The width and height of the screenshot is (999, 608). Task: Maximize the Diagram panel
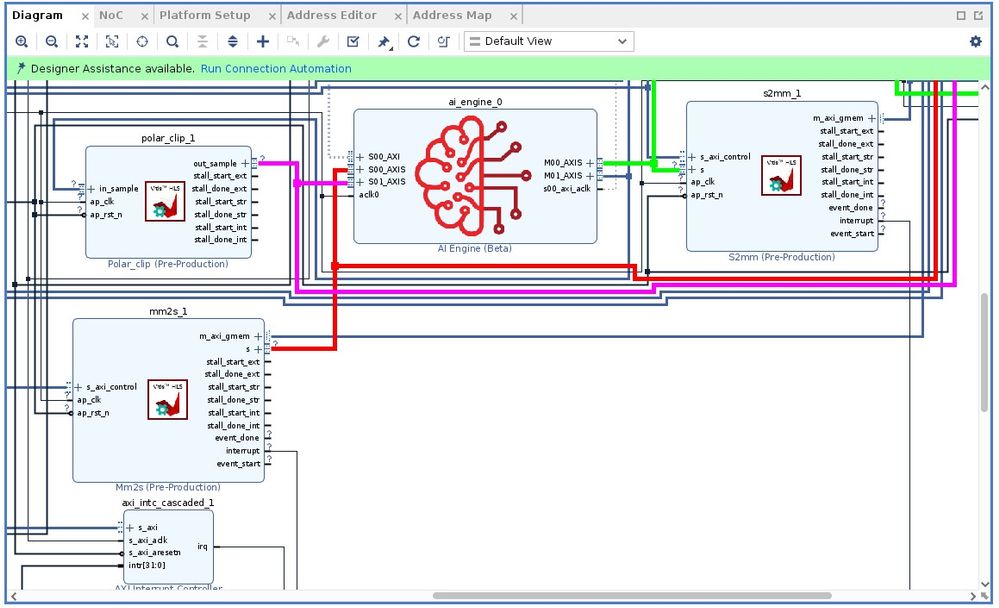pos(961,15)
